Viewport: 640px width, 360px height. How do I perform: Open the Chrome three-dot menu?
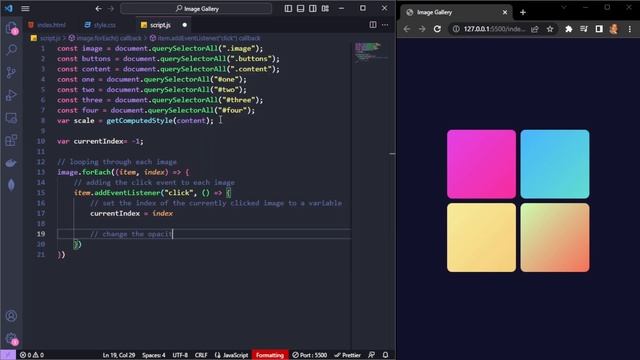tap(630, 29)
